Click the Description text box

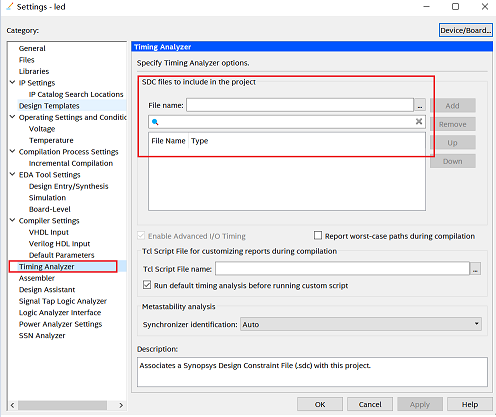pyautogui.click(x=312, y=372)
